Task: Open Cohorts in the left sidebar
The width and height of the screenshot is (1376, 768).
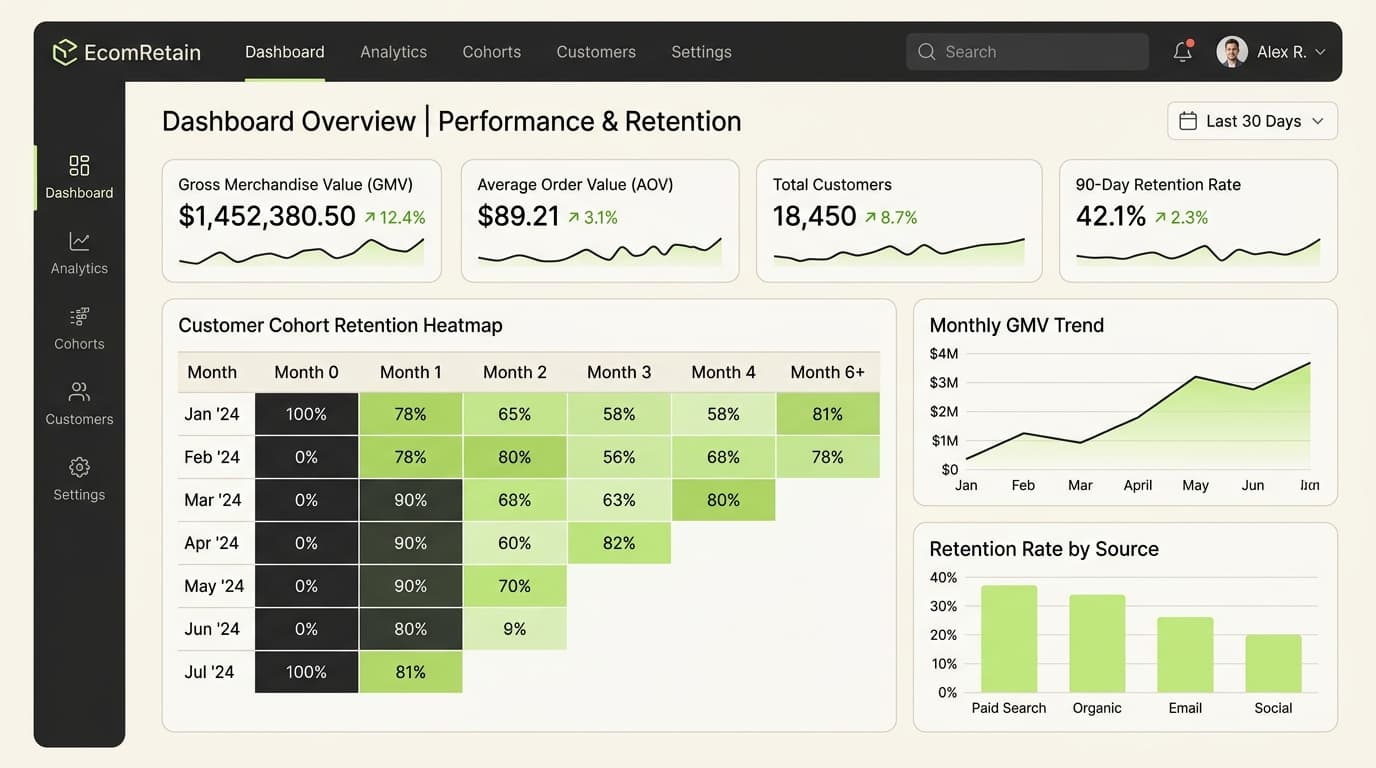Action: point(79,329)
